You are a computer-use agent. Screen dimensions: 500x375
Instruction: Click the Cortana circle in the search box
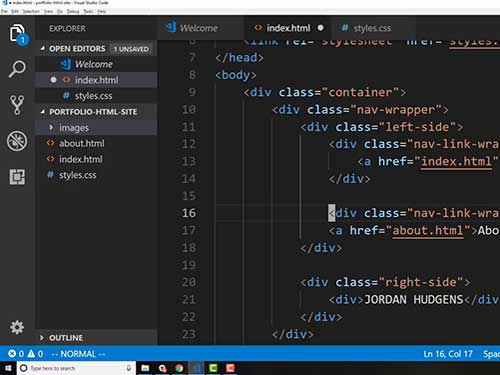23,368
